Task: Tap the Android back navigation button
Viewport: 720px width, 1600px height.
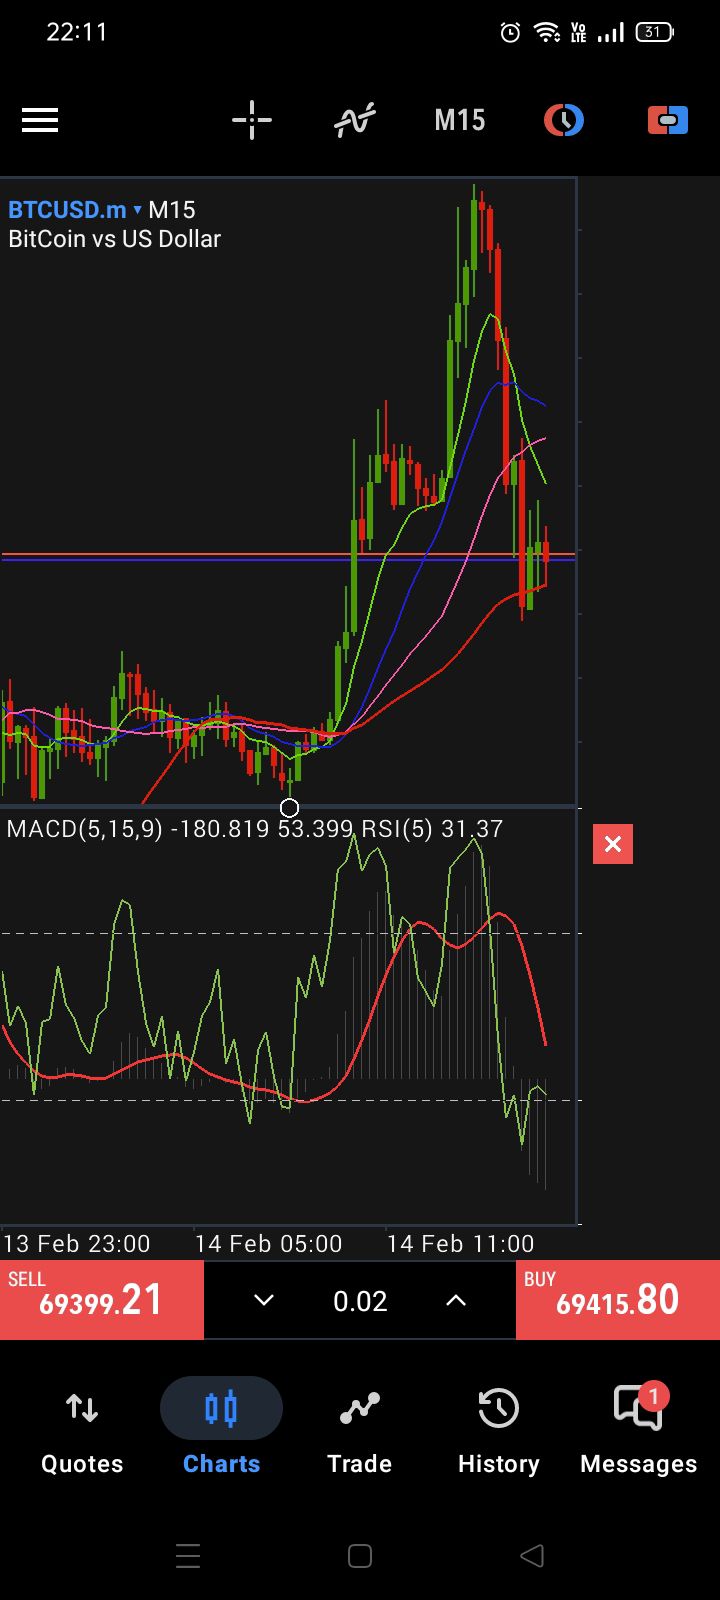Action: [x=532, y=1555]
